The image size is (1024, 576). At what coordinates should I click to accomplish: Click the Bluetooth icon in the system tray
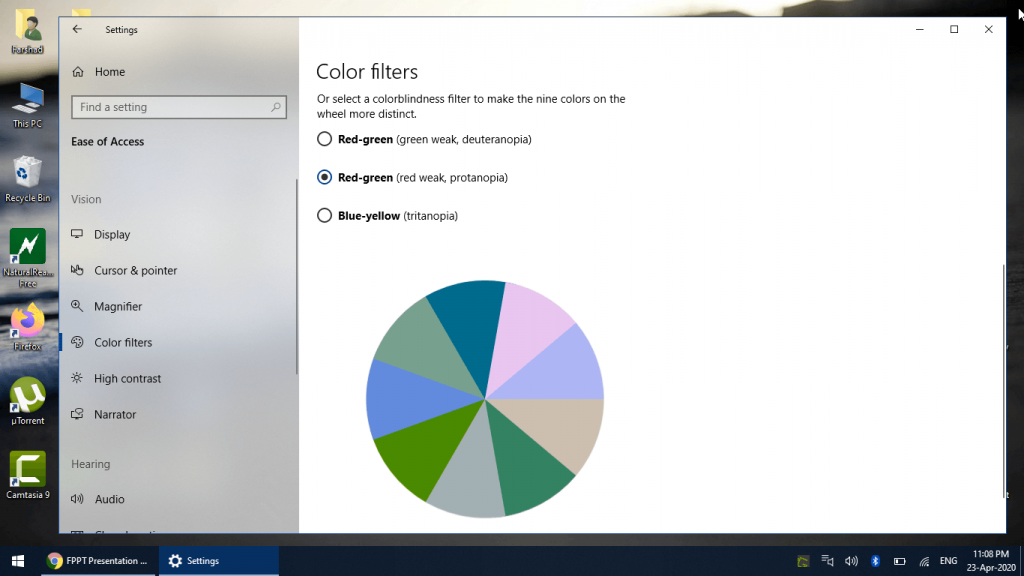coord(875,561)
